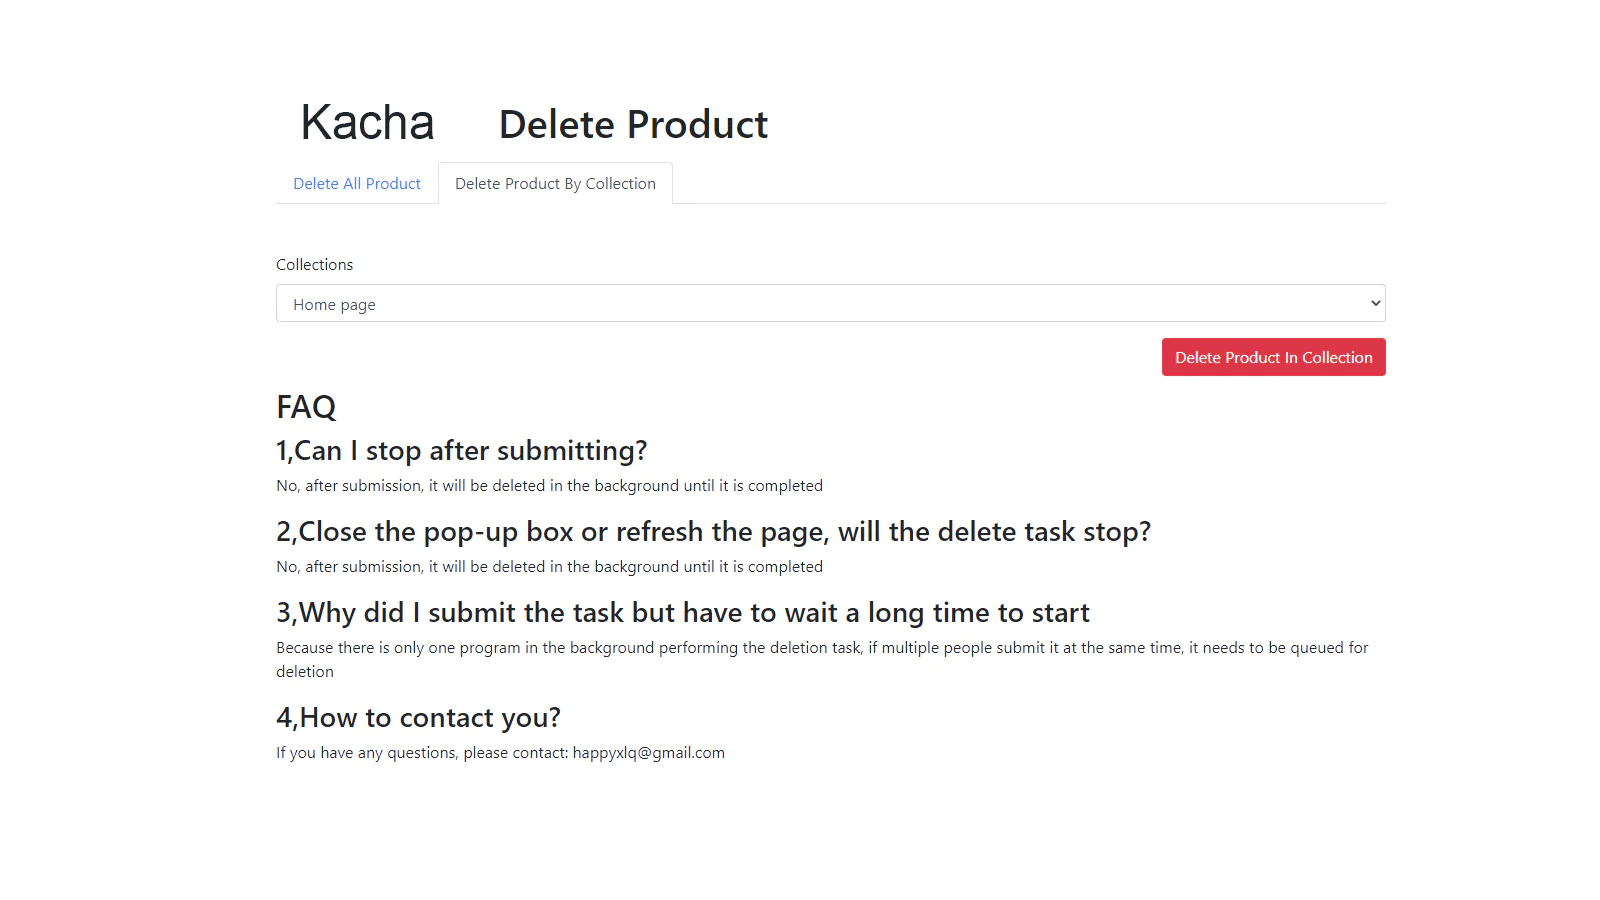Click the FAQ section heading
The width and height of the screenshot is (1600, 900).
(x=306, y=407)
